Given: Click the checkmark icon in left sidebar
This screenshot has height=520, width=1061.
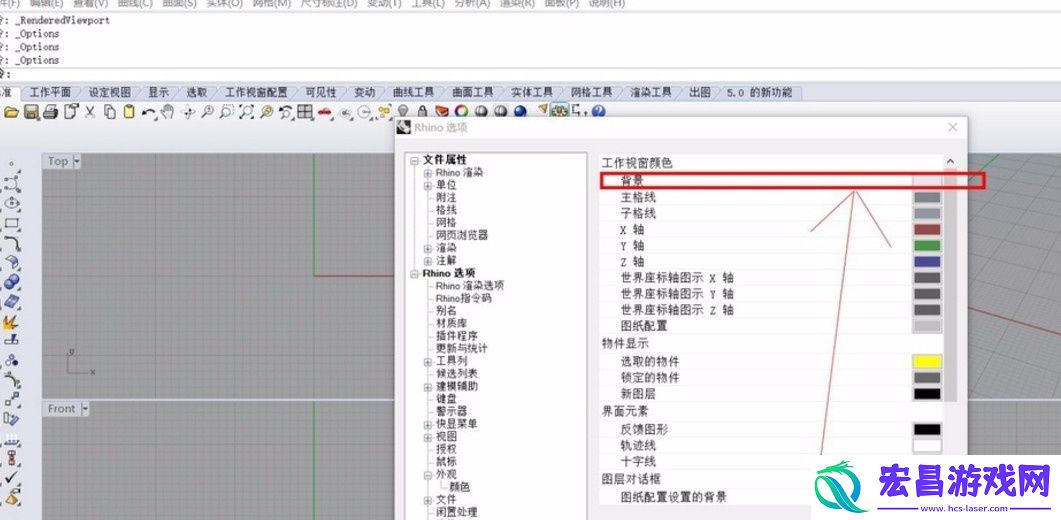Looking at the screenshot, I should [x=12, y=479].
